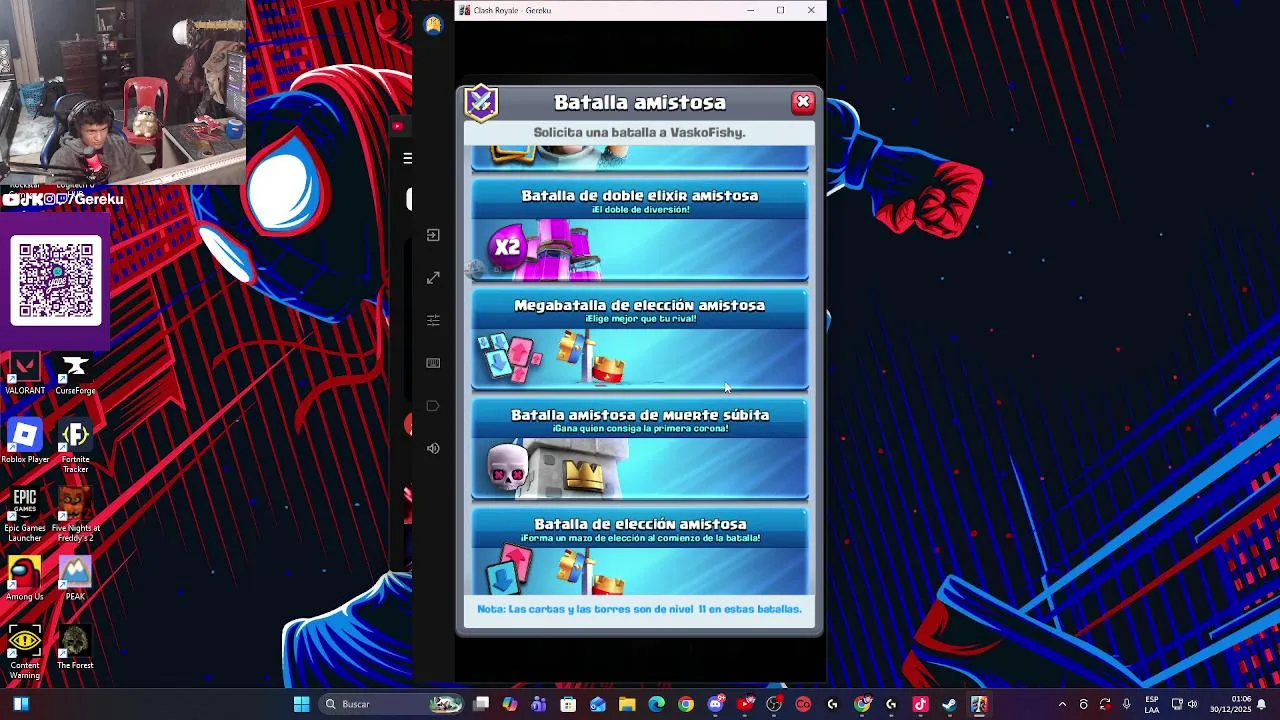Select Batalla de doble elixir amistosa
Screen dimensions: 1280x720
(x=640, y=231)
